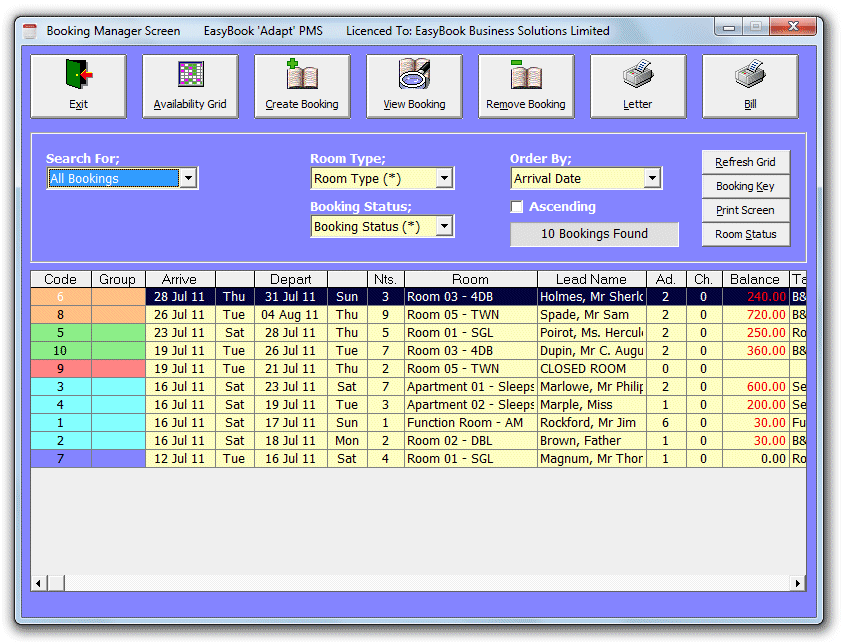Click the Arrive column header
Screen dimensions: 843x642
180,280
